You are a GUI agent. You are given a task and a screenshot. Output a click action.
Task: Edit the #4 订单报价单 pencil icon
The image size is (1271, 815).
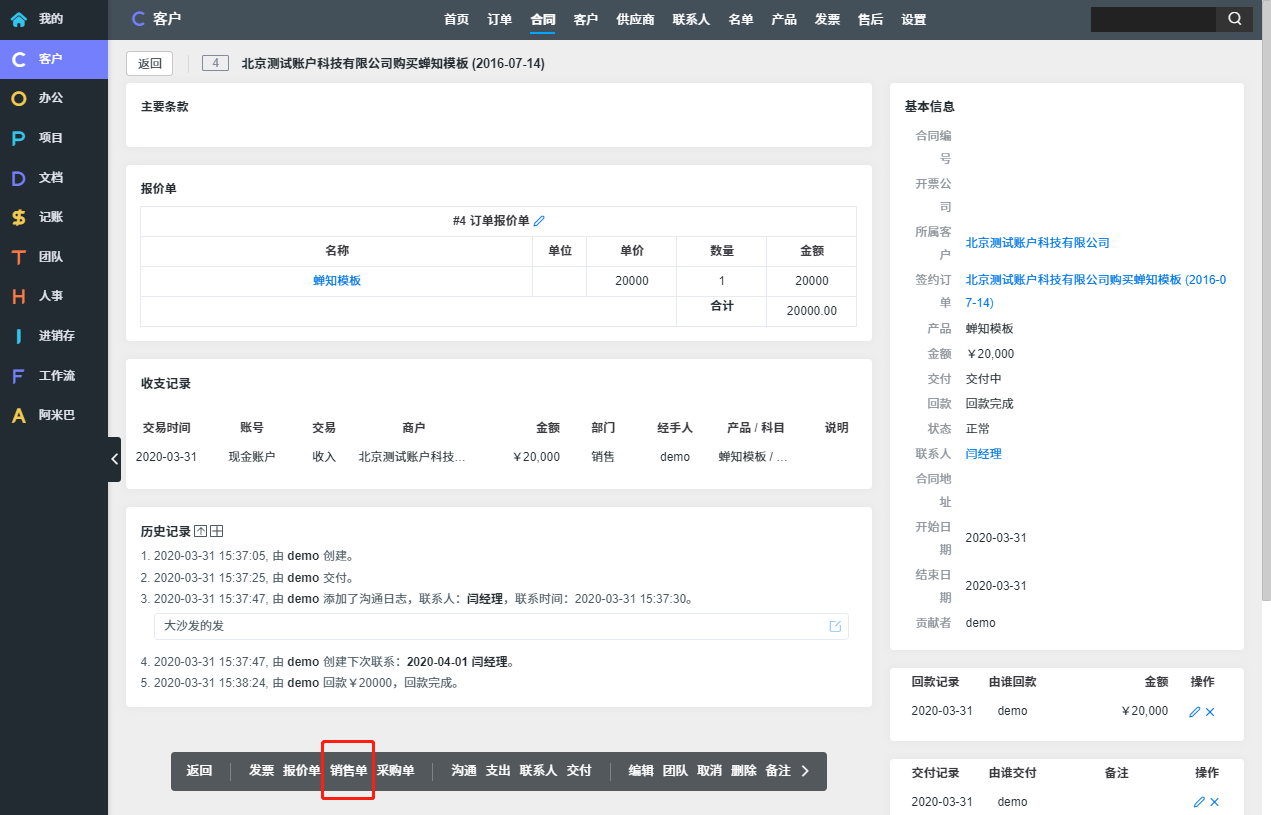click(539, 221)
